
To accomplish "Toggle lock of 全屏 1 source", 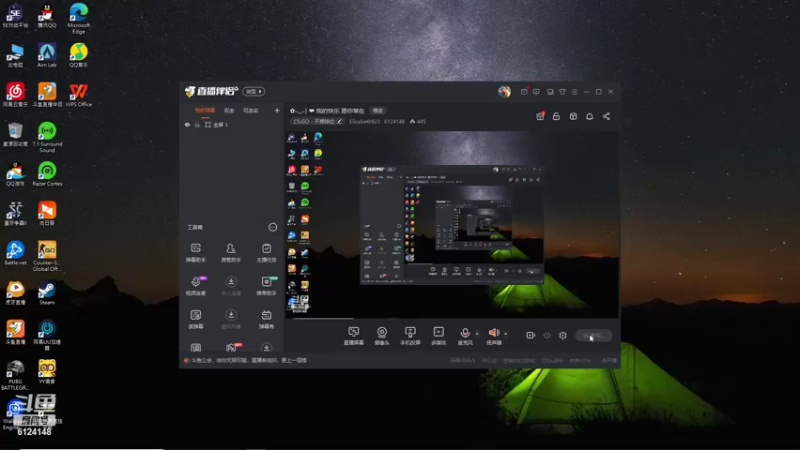I will pyautogui.click(x=197, y=124).
